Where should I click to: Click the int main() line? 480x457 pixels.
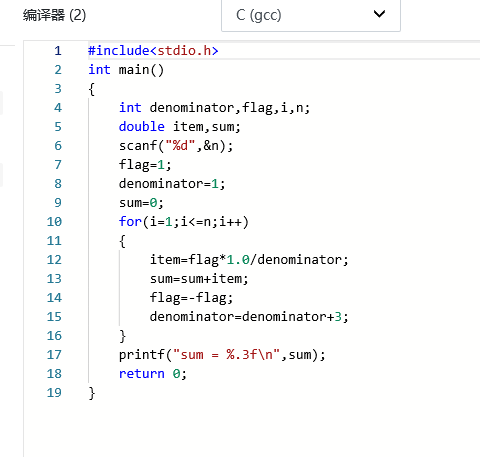(x=126, y=70)
